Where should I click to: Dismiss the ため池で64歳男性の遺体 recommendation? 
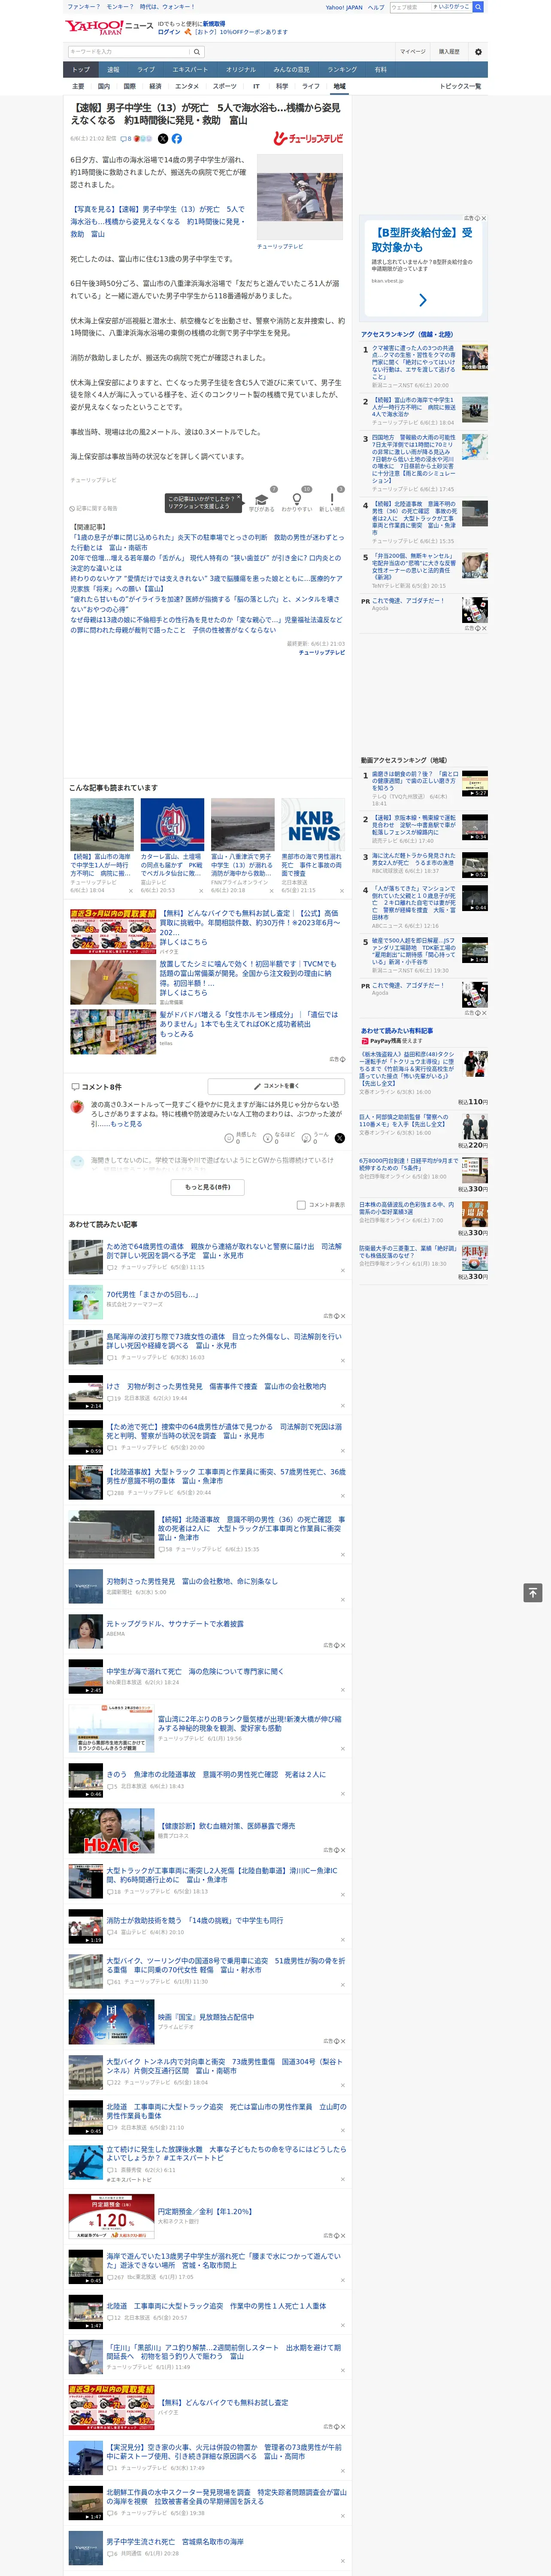click(343, 1270)
